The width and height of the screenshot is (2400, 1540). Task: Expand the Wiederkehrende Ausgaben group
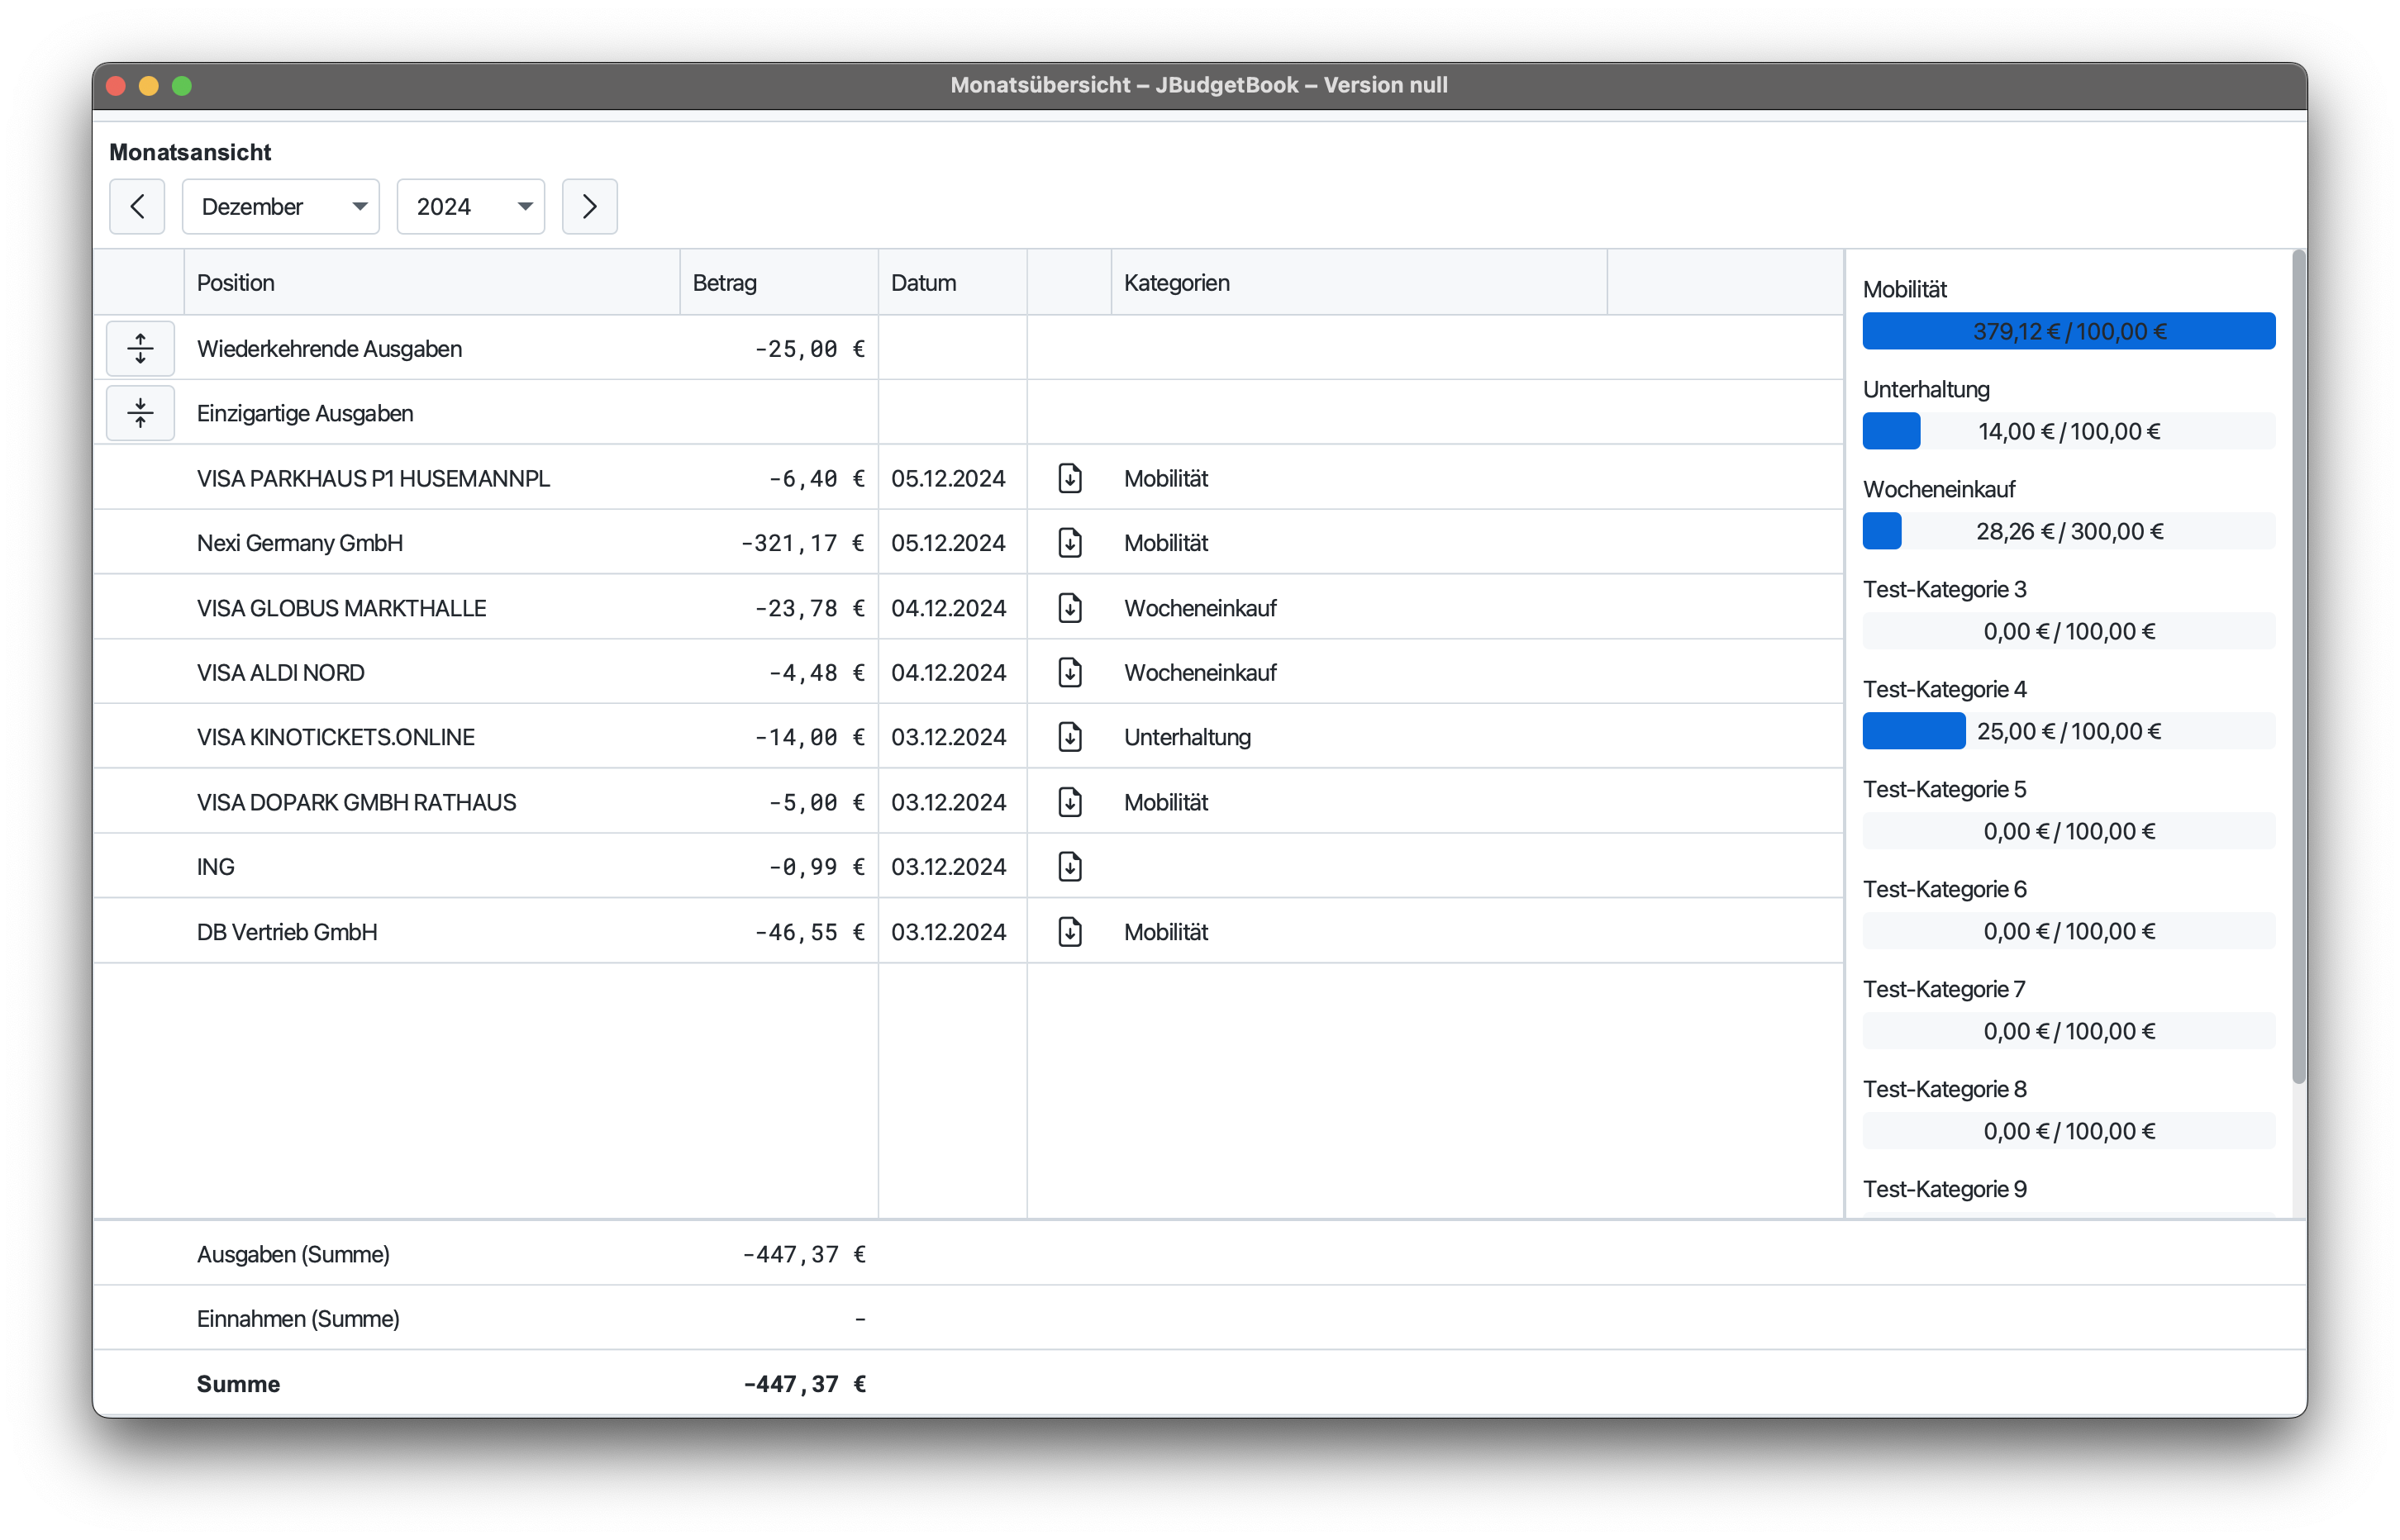(x=140, y=348)
